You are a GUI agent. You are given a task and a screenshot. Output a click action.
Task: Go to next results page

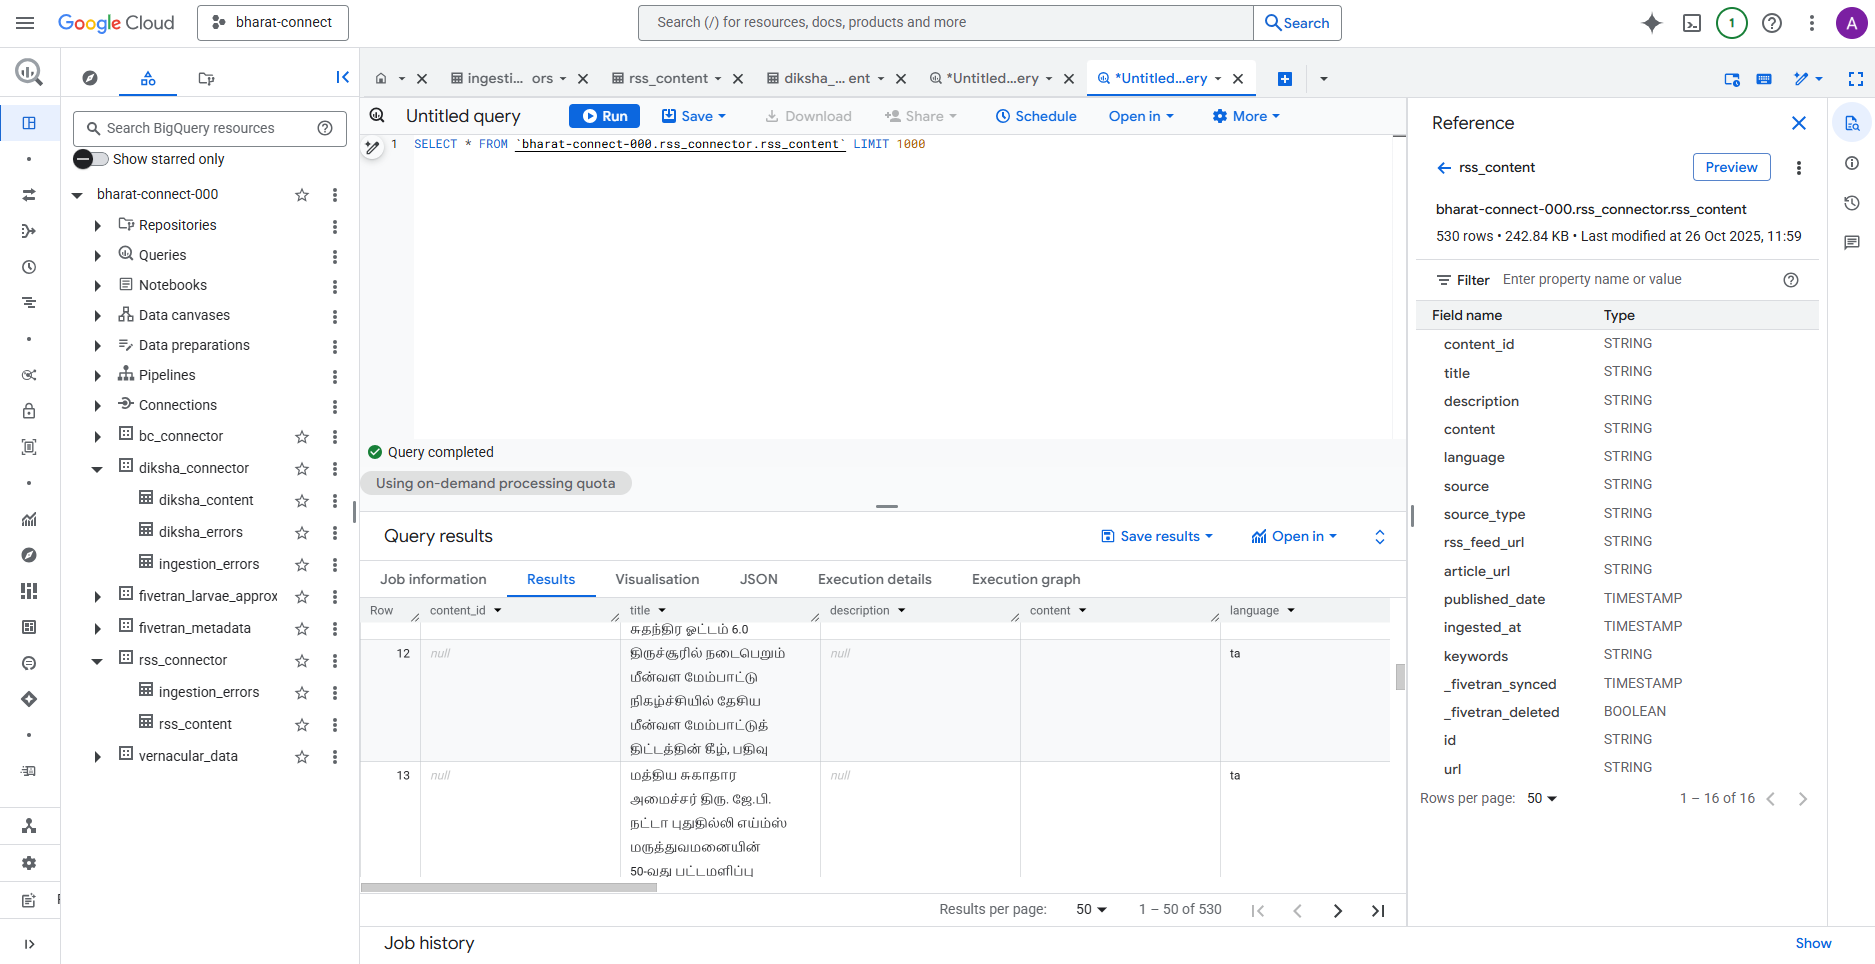pos(1337,911)
